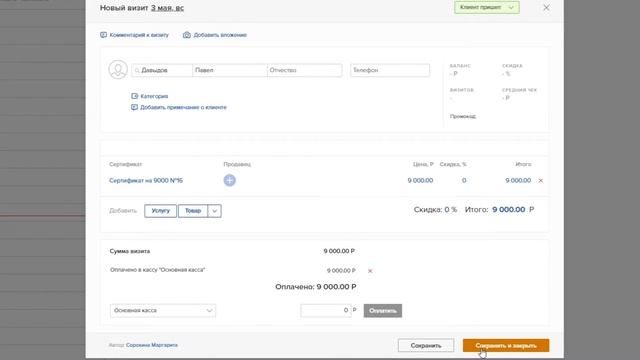
Task: Click the first name field Павел
Action: [x=230, y=70]
